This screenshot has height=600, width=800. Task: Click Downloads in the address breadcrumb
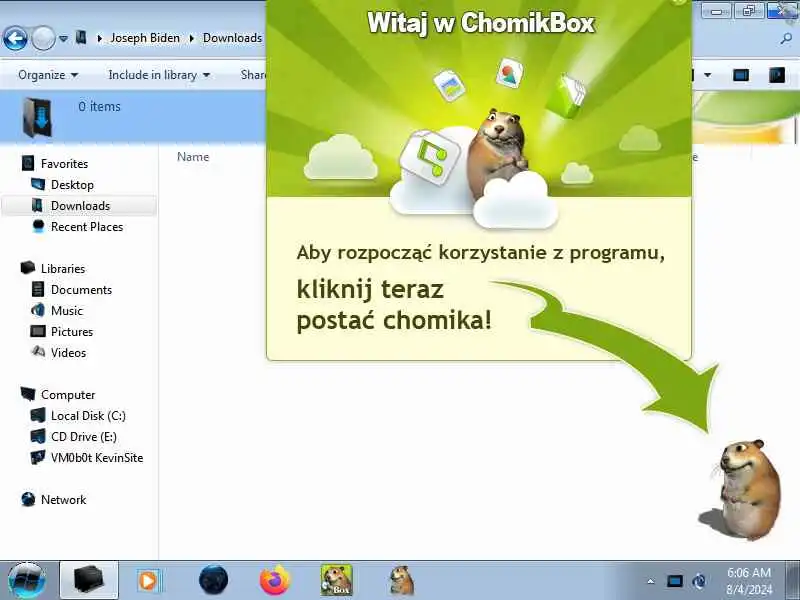[232, 38]
